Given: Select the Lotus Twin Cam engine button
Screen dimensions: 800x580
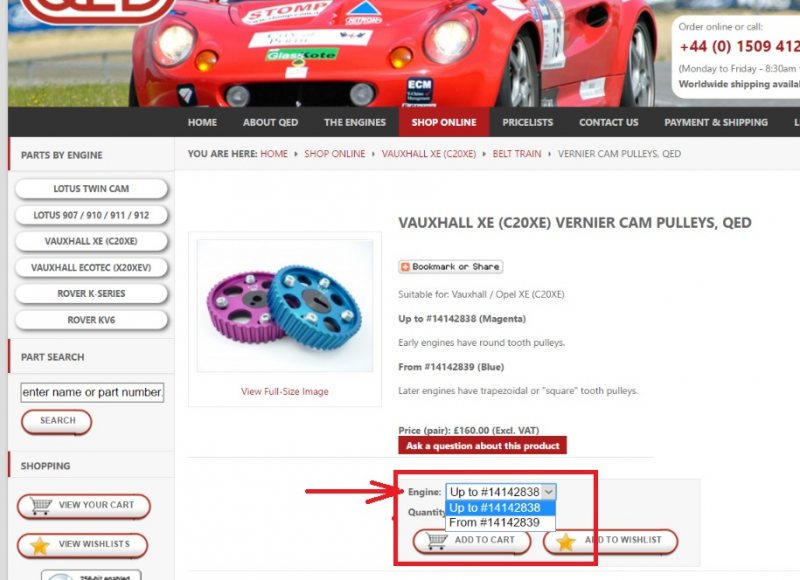Looking at the screenshot, I should (91, 189).
